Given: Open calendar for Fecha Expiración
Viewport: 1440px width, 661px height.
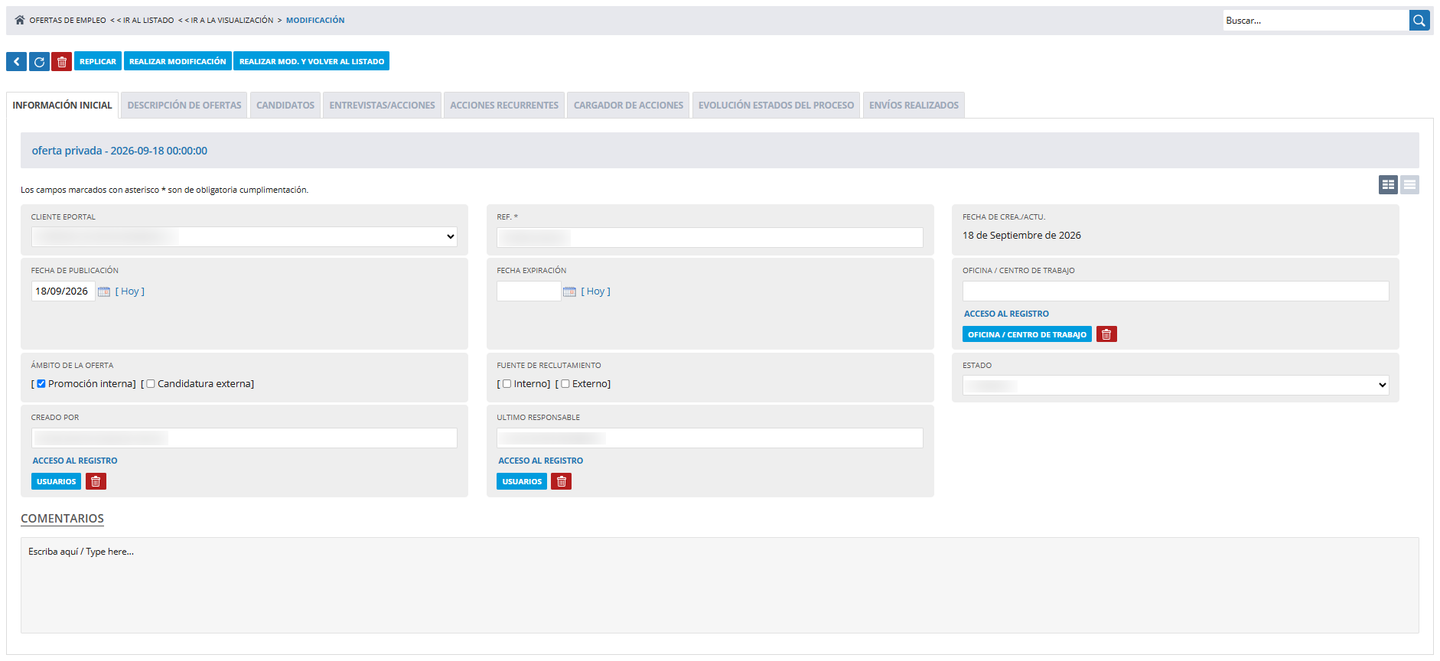Looking at the screenshot, I should pos(570,291).
